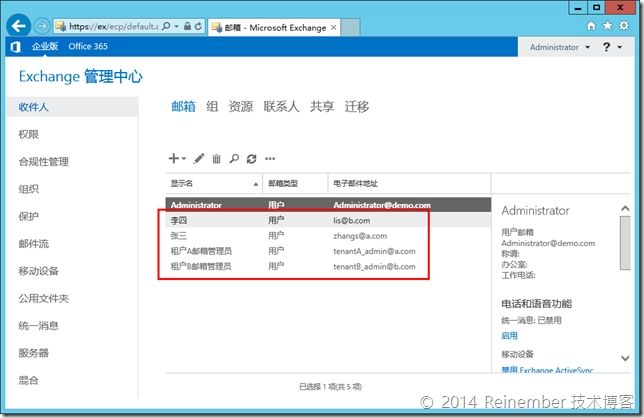Switch to Office 365 link

click(x=88, y=46)
